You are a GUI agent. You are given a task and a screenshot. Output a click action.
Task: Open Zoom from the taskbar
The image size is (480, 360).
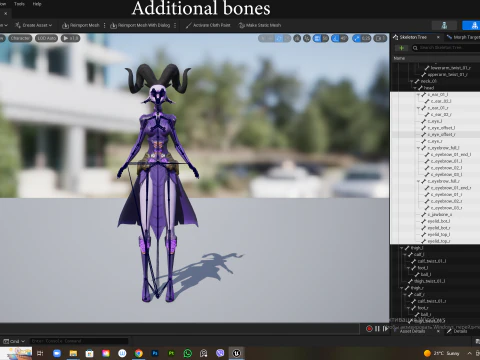(57, 353)
